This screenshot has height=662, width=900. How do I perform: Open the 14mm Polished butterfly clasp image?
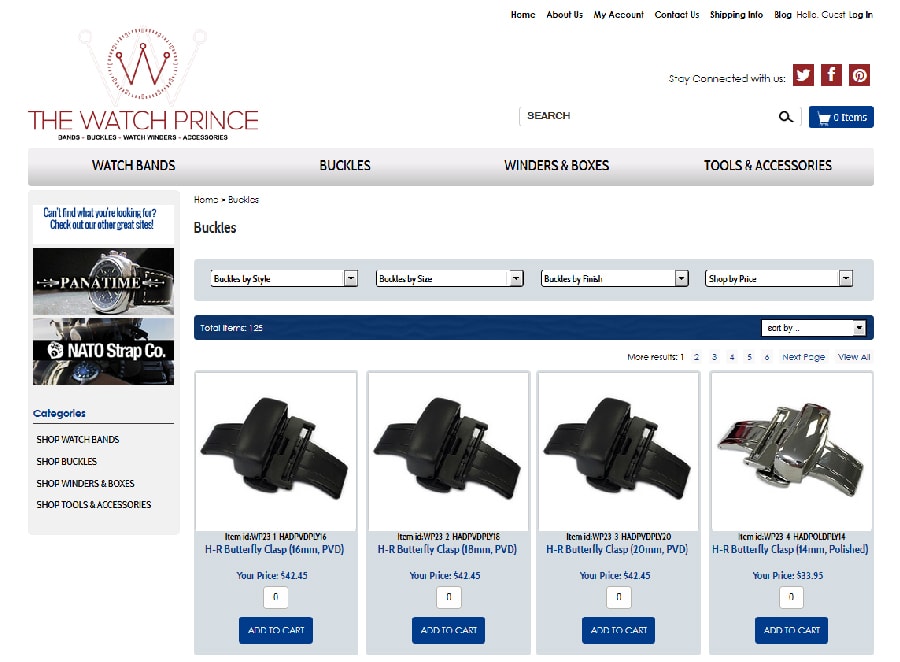(x=792, y=451)
